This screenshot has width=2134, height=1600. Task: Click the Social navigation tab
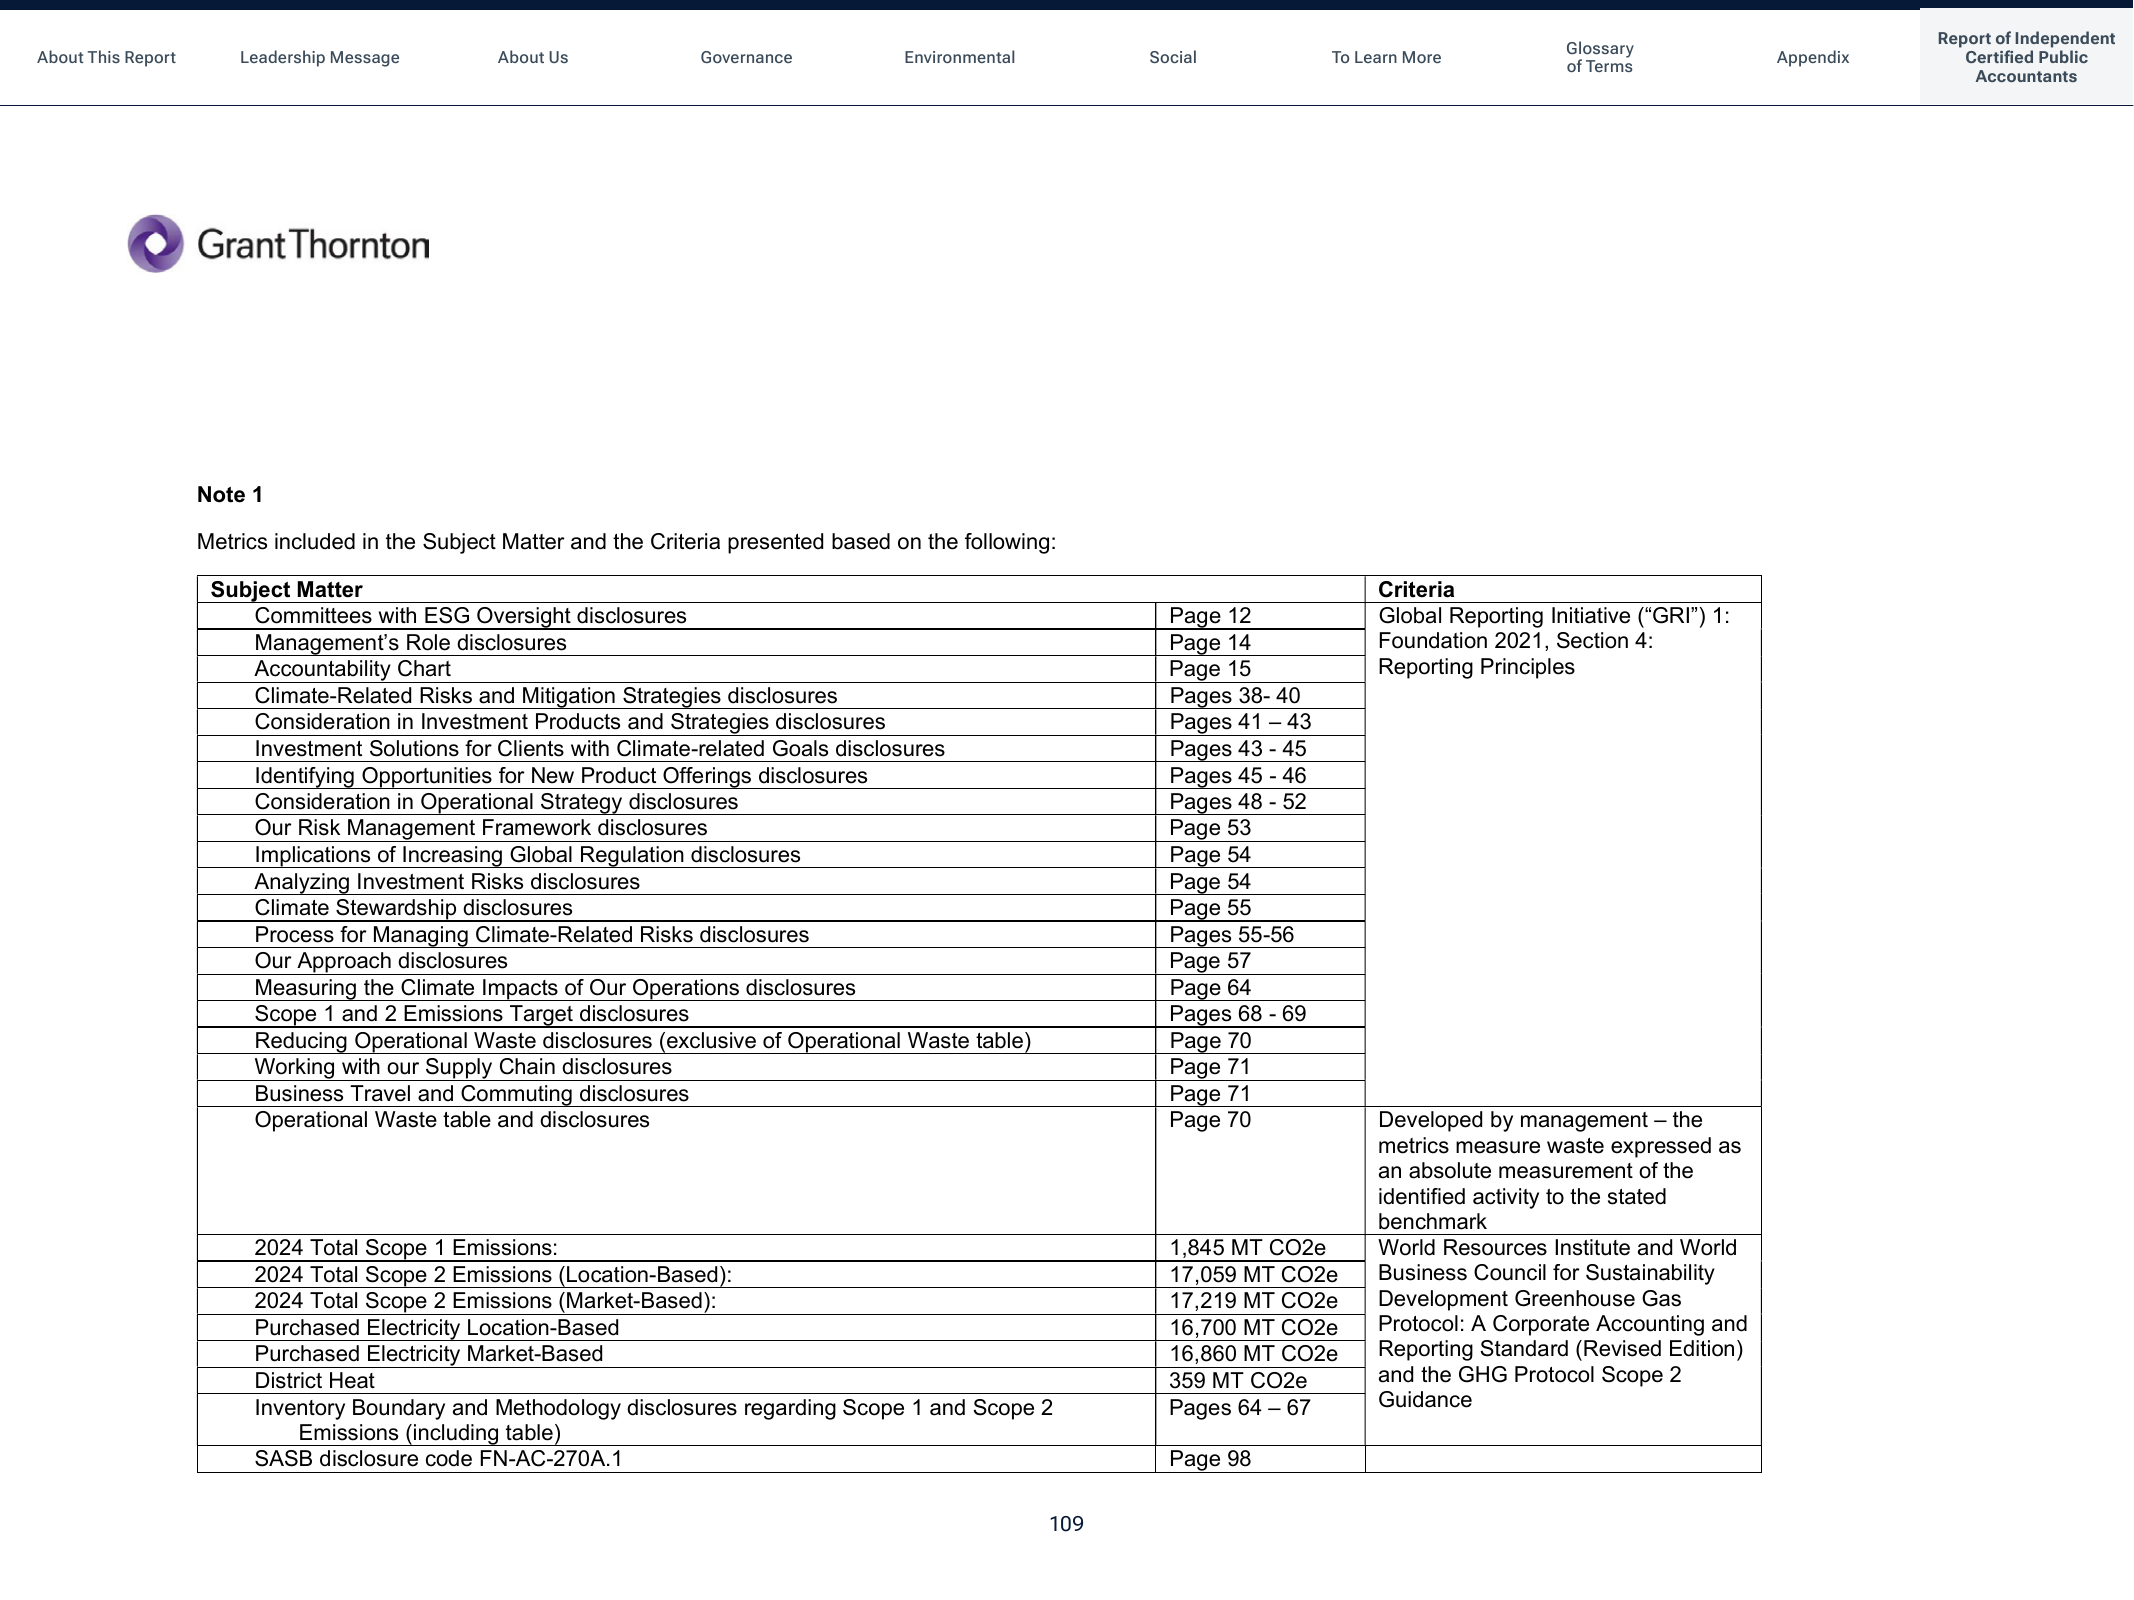point(1173,58)
